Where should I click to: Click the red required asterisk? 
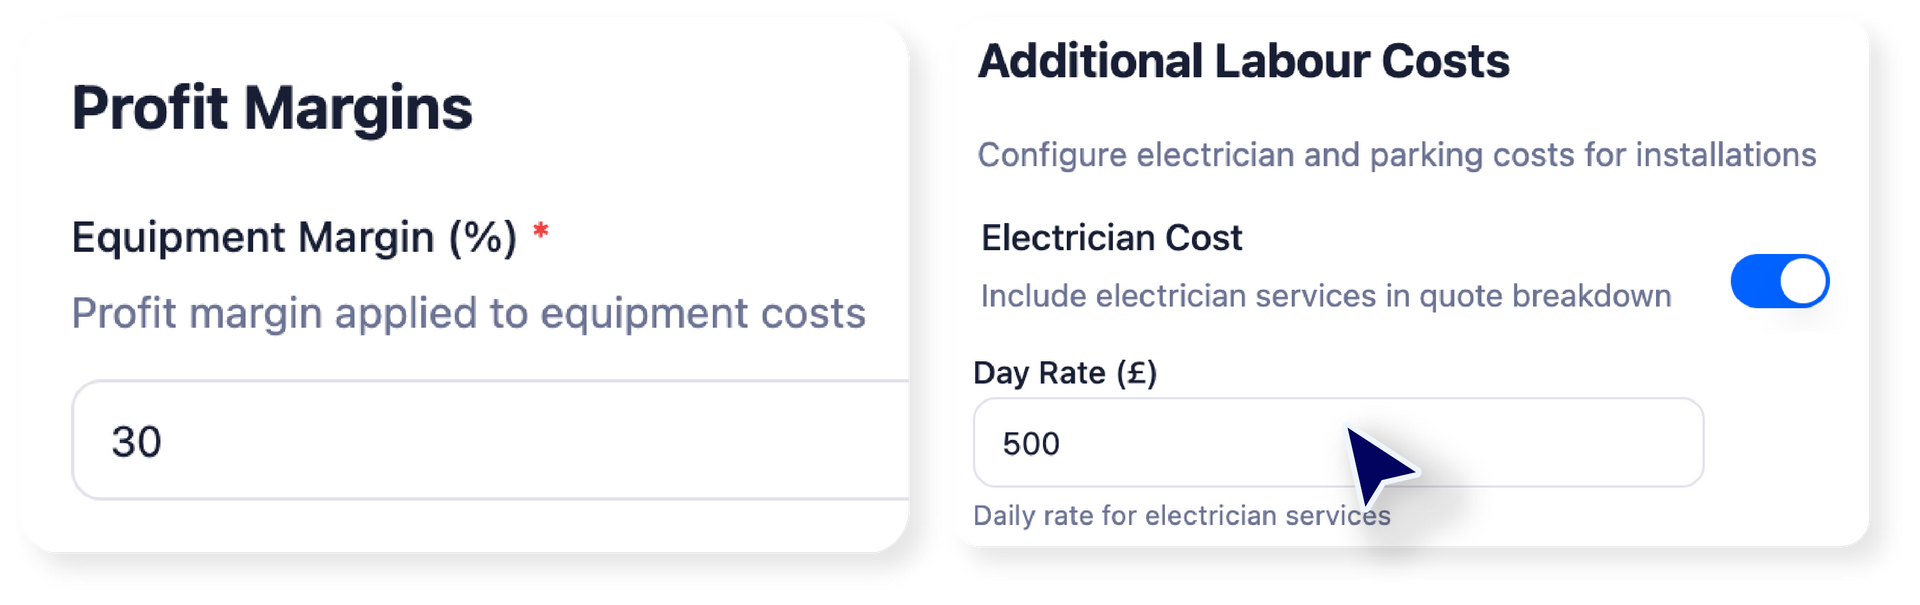pos(541,232)
